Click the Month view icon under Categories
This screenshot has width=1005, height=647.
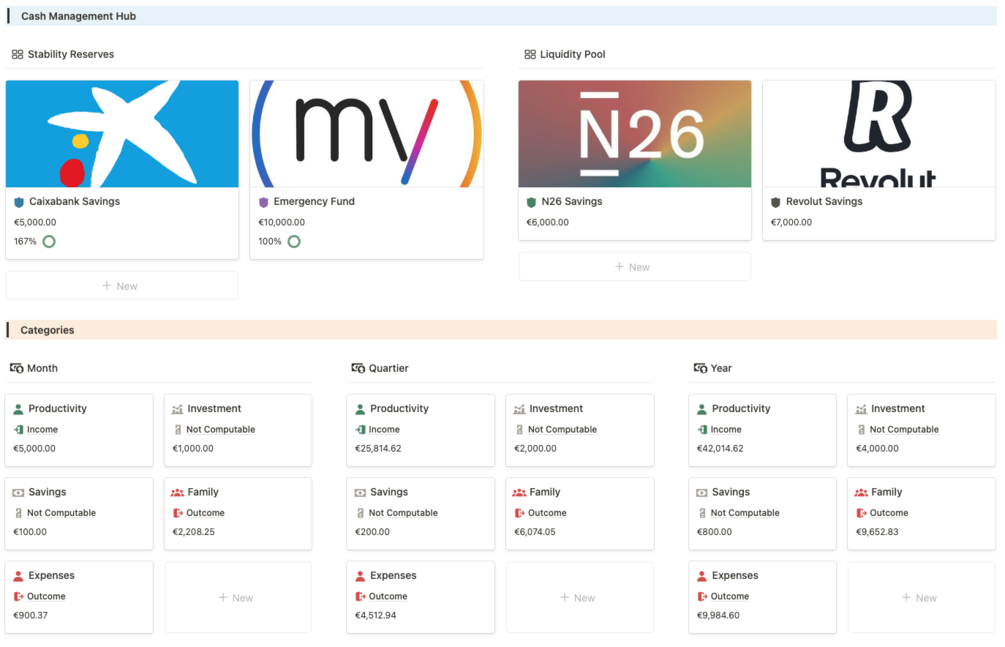pos(17,369)
